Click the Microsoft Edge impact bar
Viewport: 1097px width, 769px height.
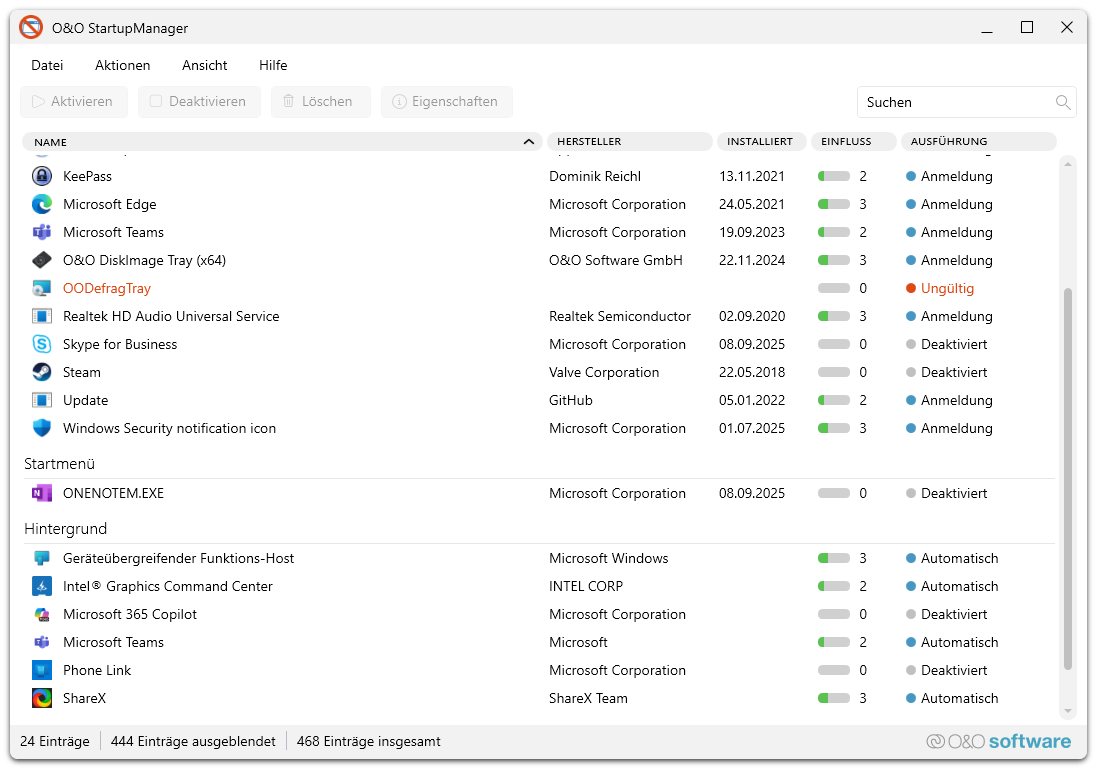pos(833,204)
